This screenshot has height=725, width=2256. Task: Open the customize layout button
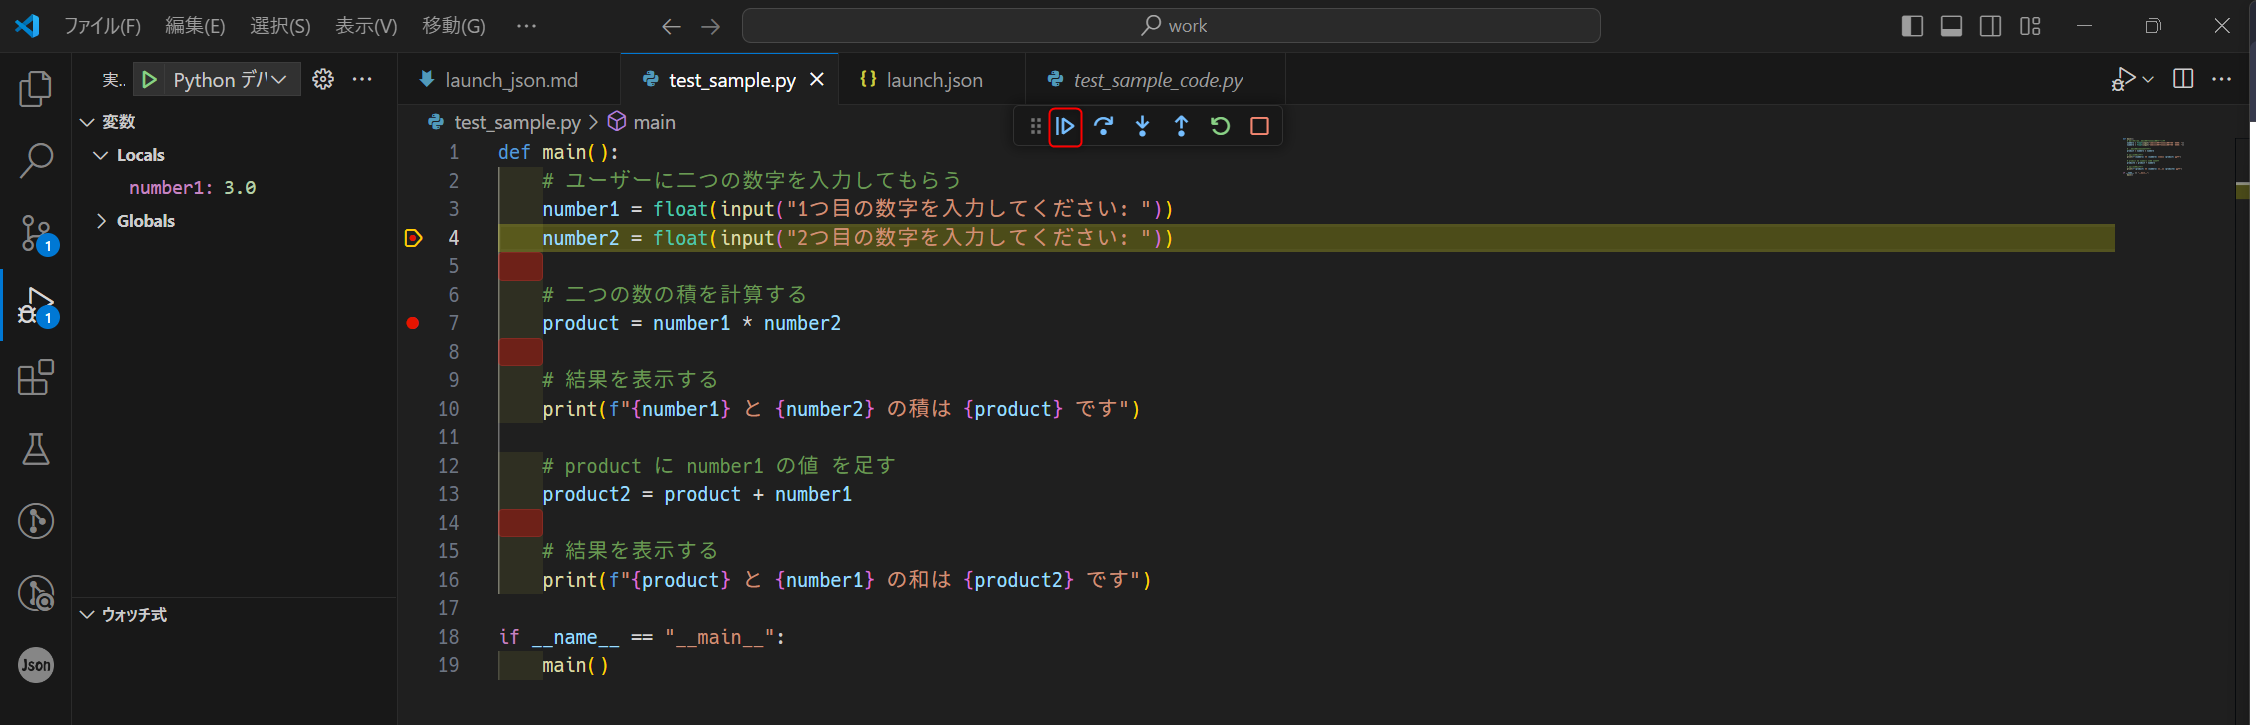pyautogui.click(x=2030, y=26)
